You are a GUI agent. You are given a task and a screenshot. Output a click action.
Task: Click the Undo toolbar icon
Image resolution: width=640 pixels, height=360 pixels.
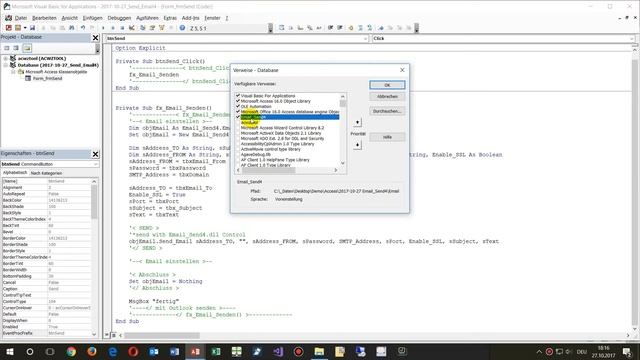pos(83,28)
